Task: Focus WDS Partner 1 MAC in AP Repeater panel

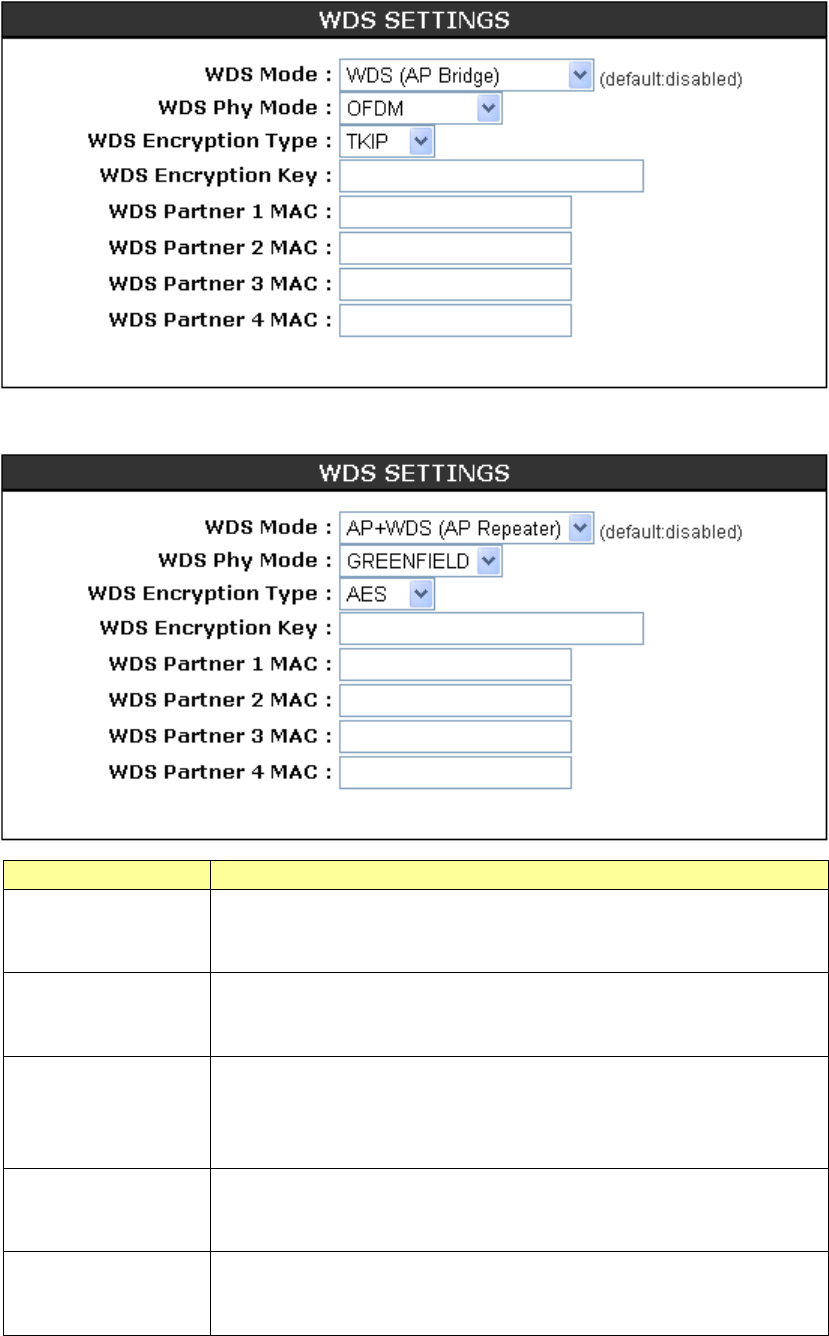Action: [x=455, y=664]
